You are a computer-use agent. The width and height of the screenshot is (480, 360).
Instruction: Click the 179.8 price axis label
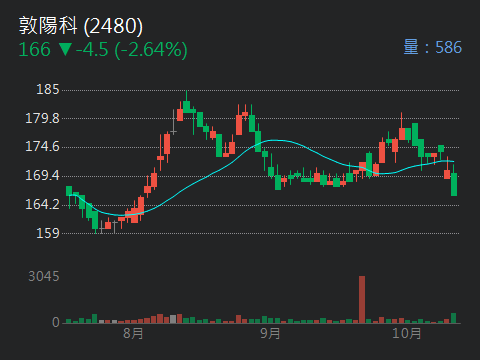point(42,118)
